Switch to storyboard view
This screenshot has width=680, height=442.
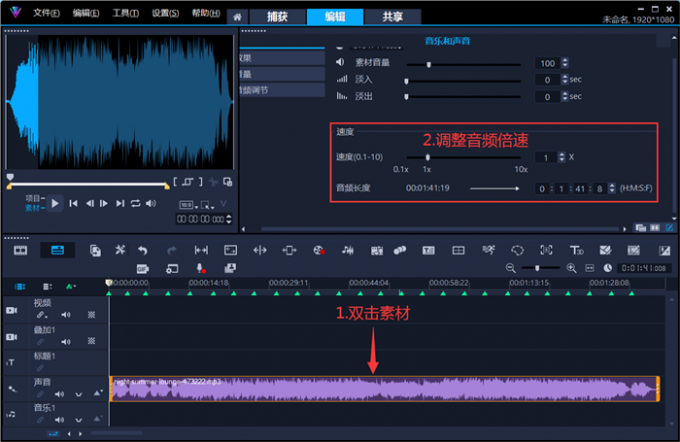[x=21, y=250]
